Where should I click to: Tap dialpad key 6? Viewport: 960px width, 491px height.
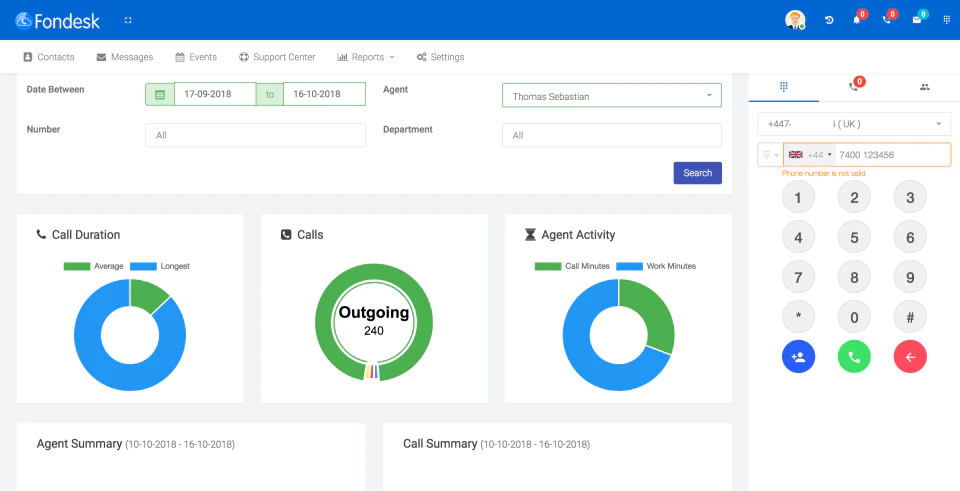click(x=910, y=237)
